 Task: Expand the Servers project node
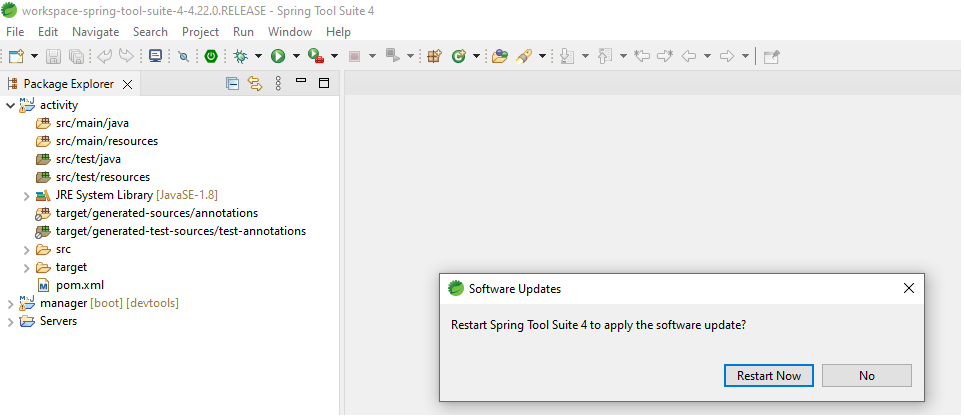(x=10, y=322)
